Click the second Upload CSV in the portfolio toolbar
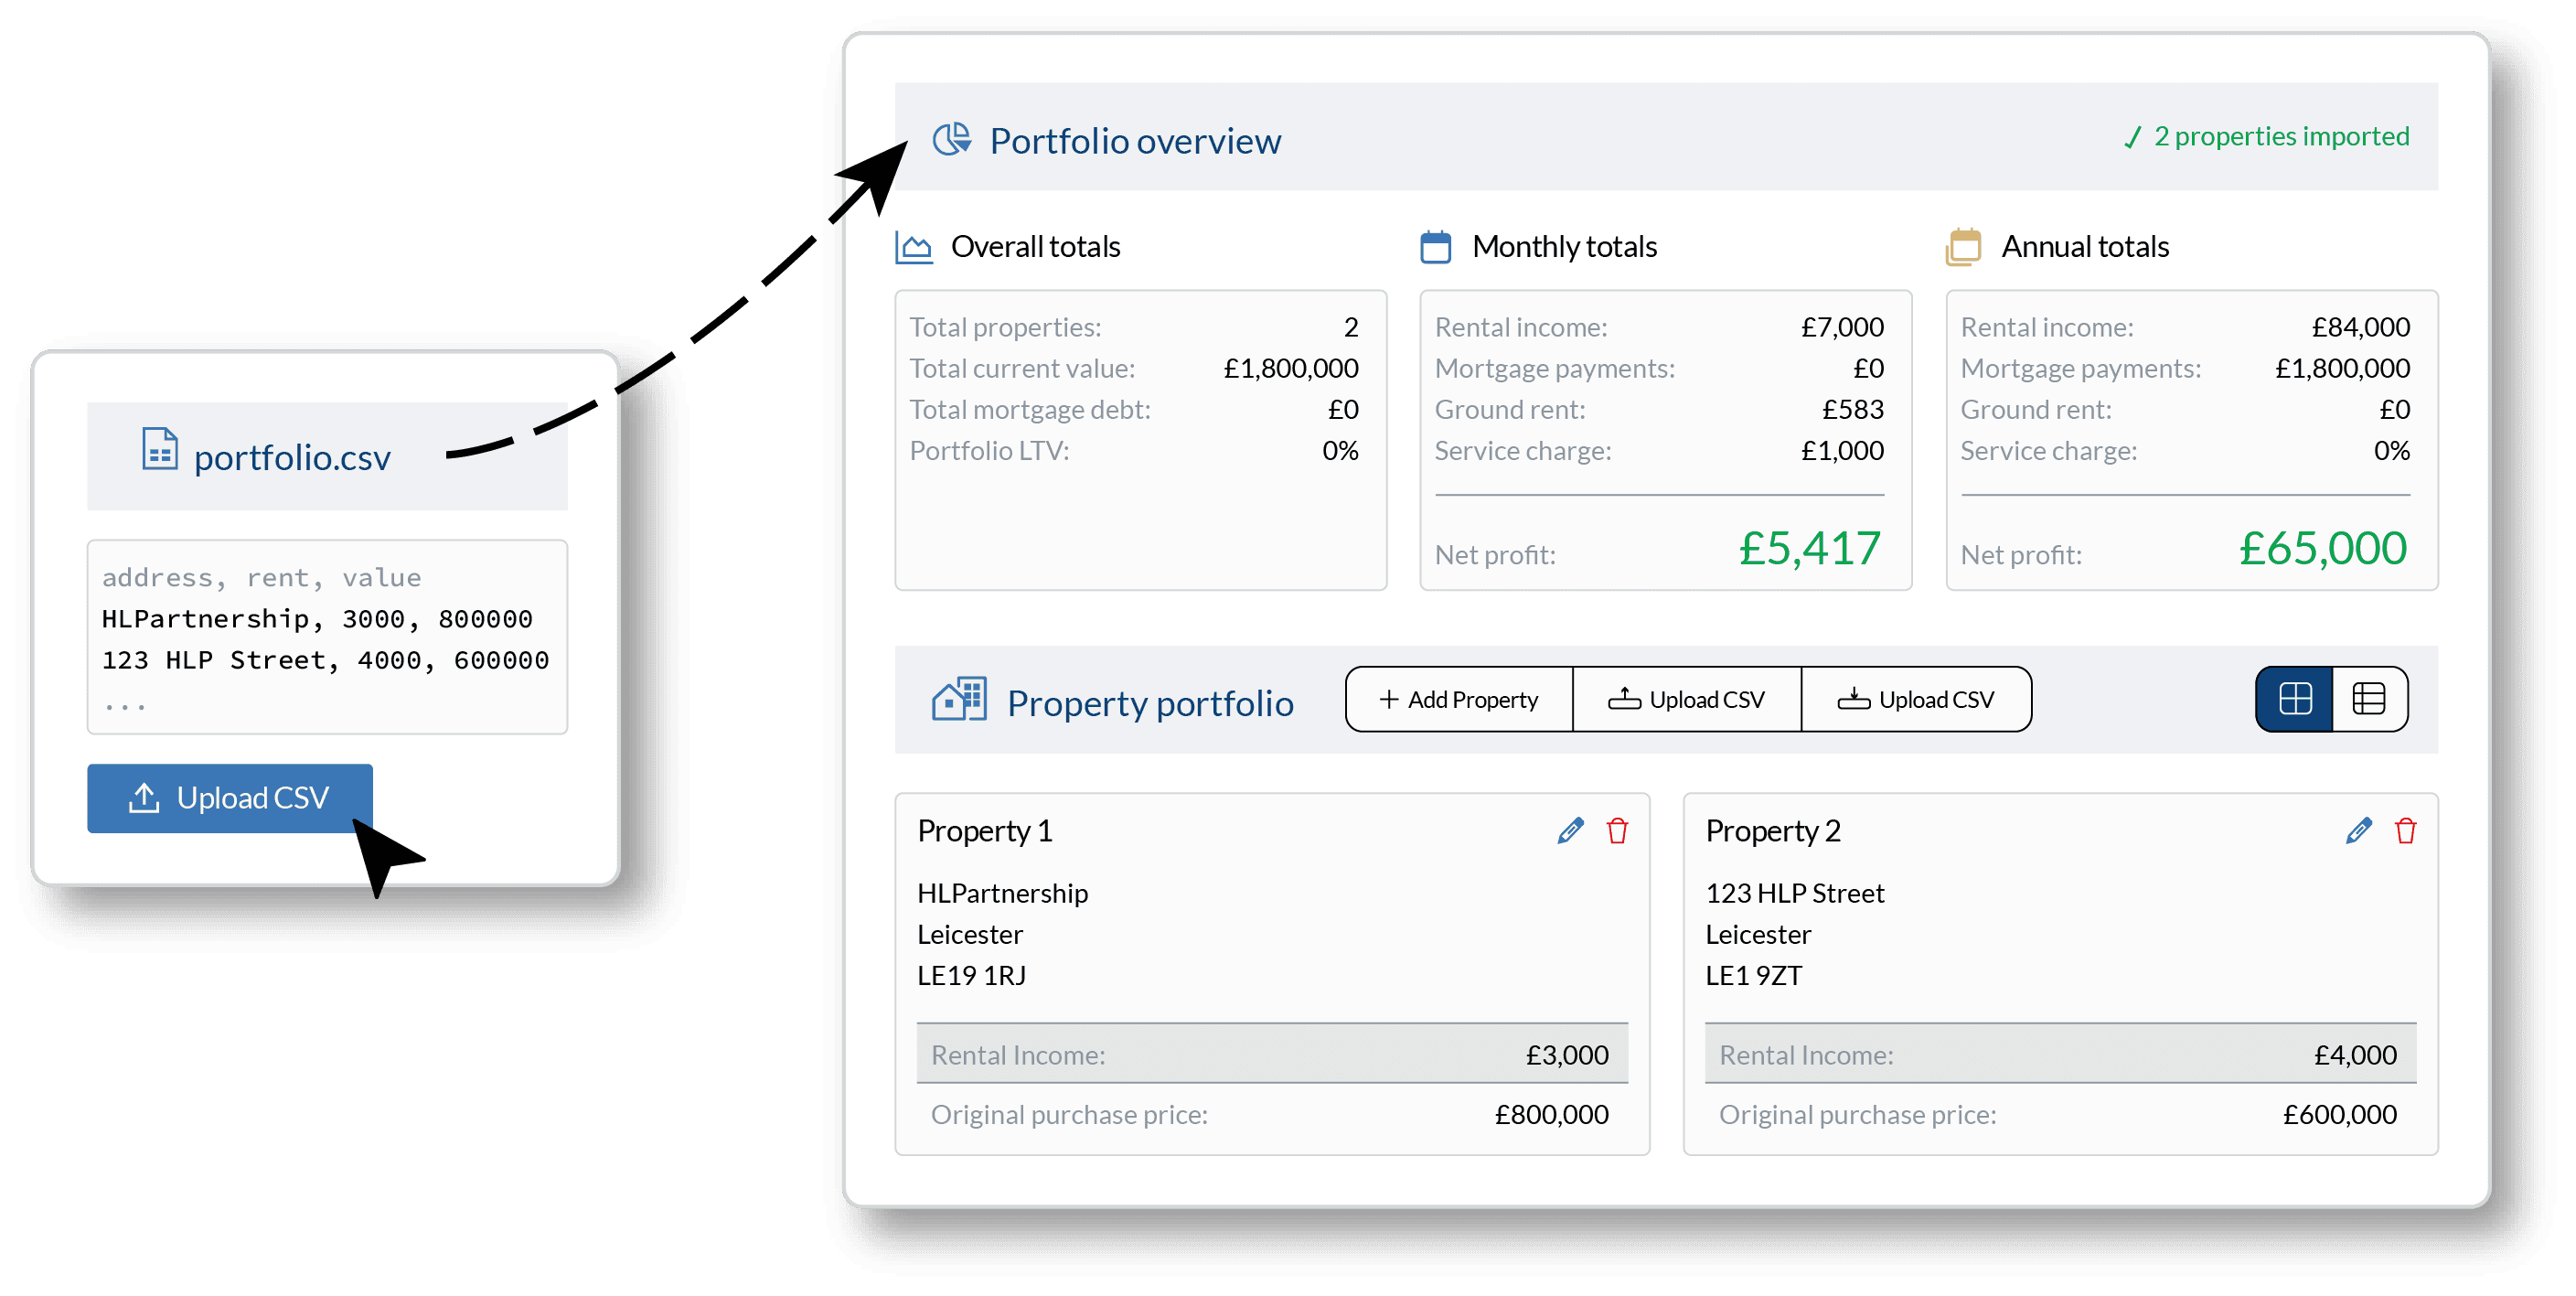The height and width of the screenshot is (1296, 2576). pos(1916,698)
